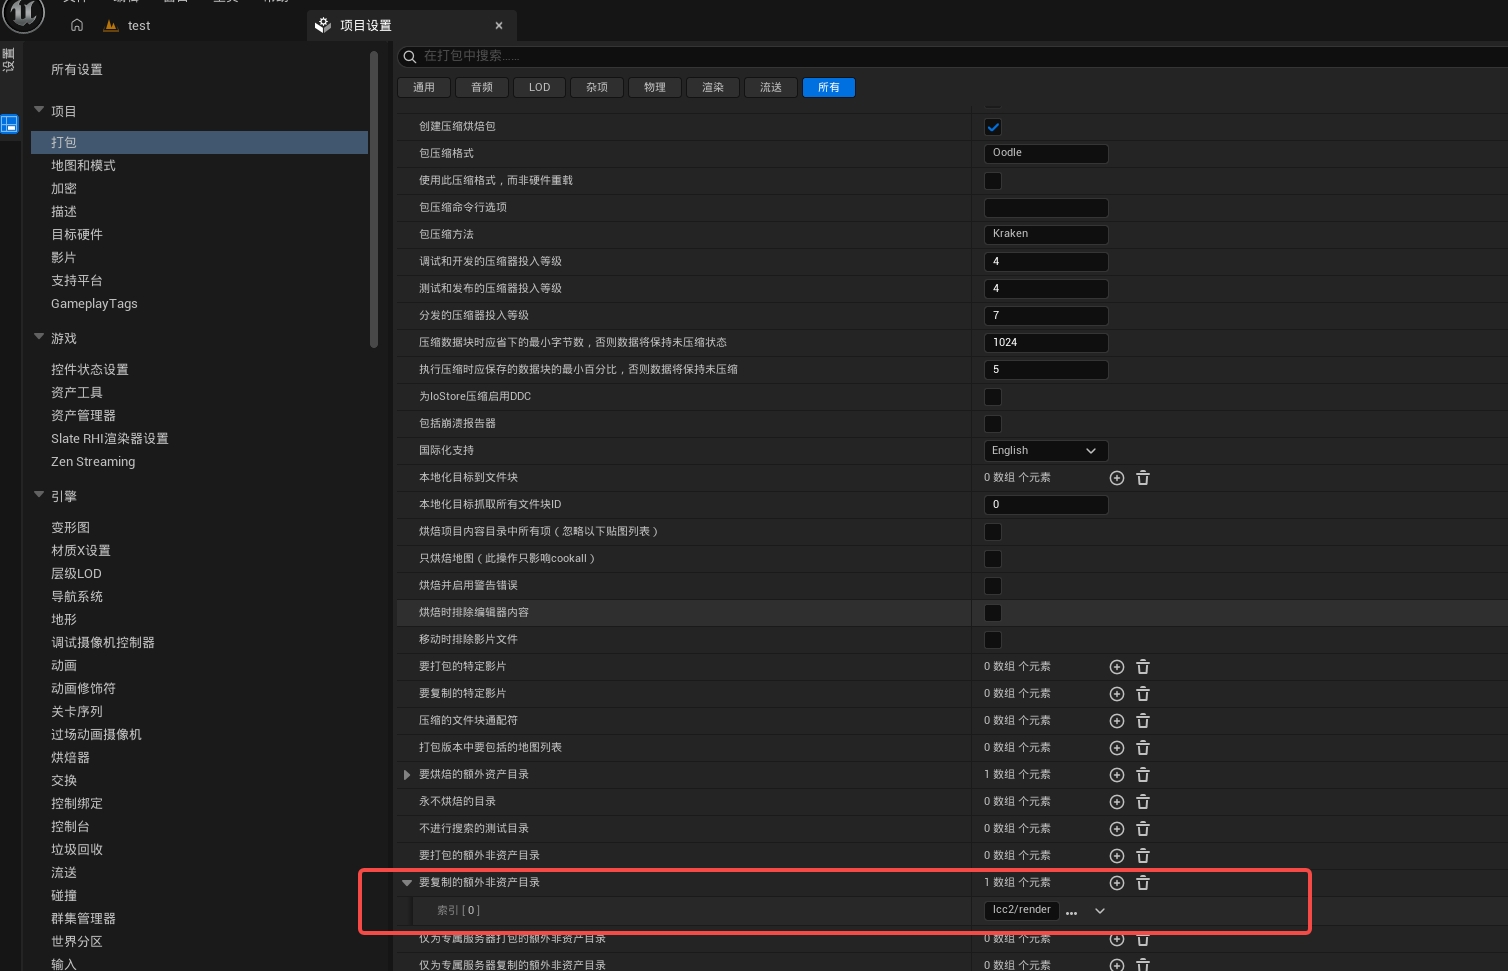1508x971 pixels.
Task: Click the search magnifier icon in settings
Action: pyautogui.click(x=409, y=56)
